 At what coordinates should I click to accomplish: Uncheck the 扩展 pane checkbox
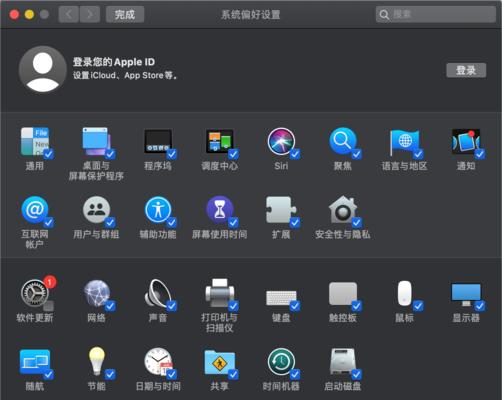click(295, 222)
